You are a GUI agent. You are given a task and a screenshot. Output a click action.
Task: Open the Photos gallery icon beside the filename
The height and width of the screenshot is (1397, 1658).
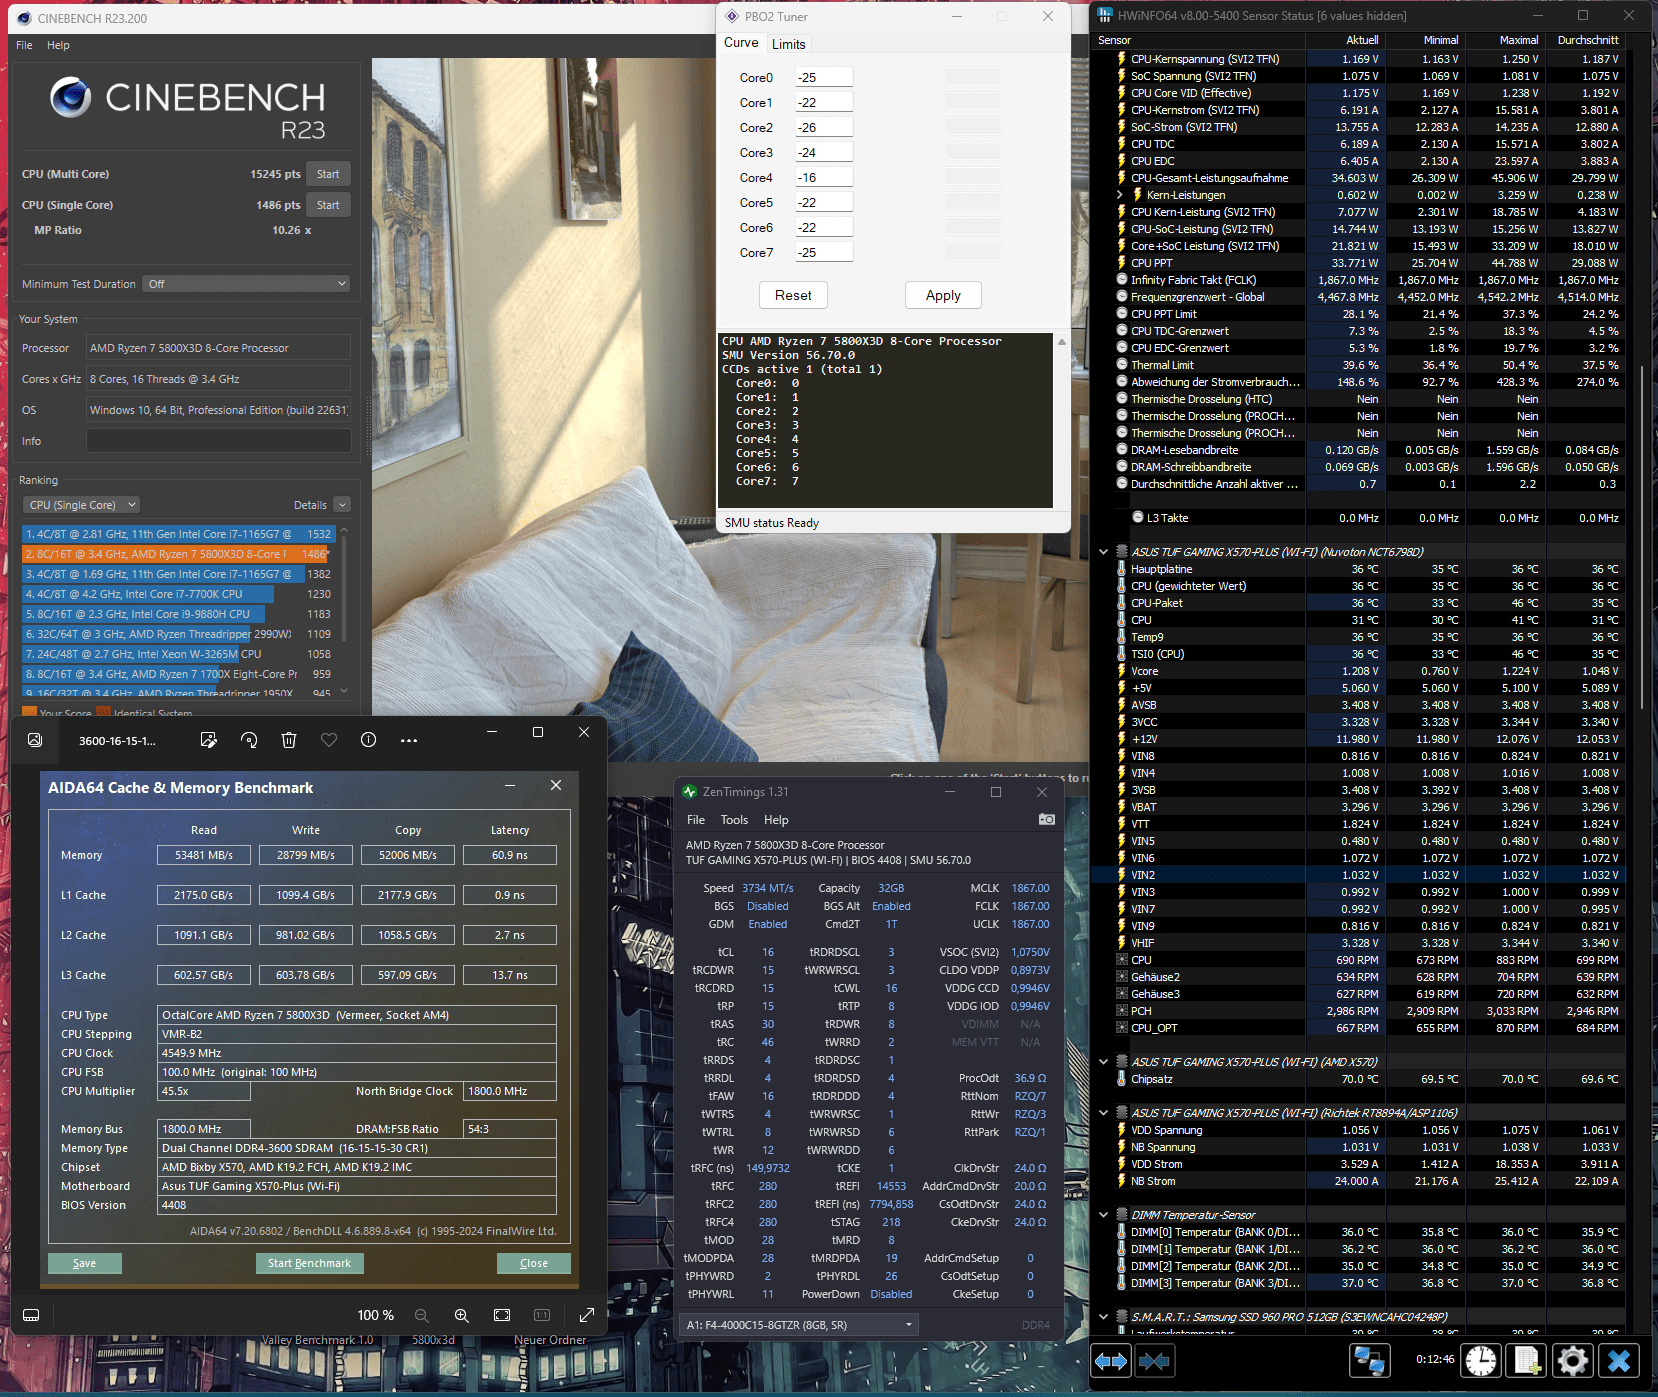coord(35,740)
